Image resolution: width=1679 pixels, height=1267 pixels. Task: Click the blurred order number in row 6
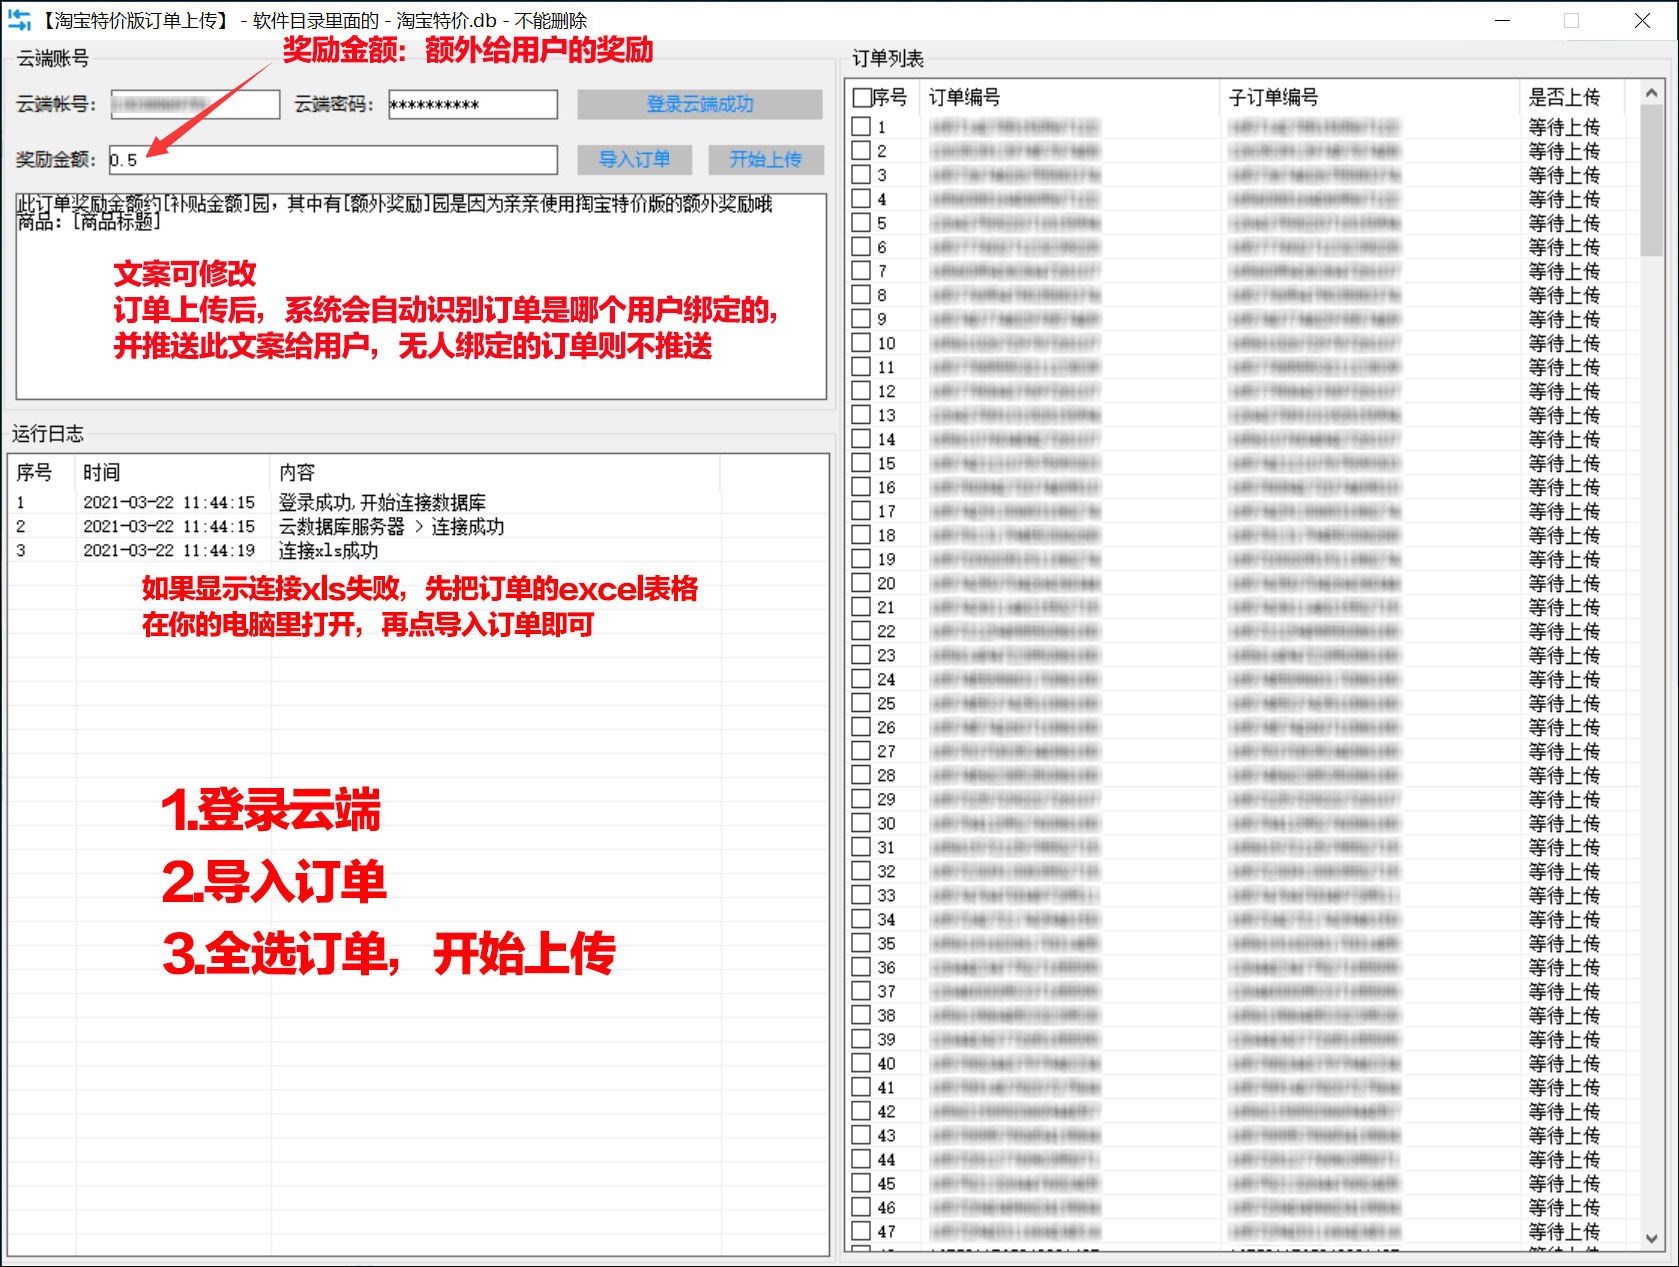coord(1015,247)
